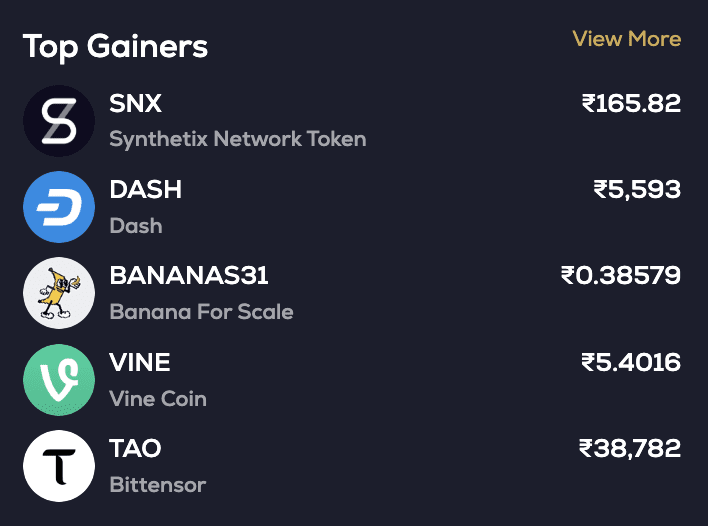Click the BANANAS31 price ₹0.38579
Image resolution: width=708 pixels, height=526 pixels.
(621, 275)
